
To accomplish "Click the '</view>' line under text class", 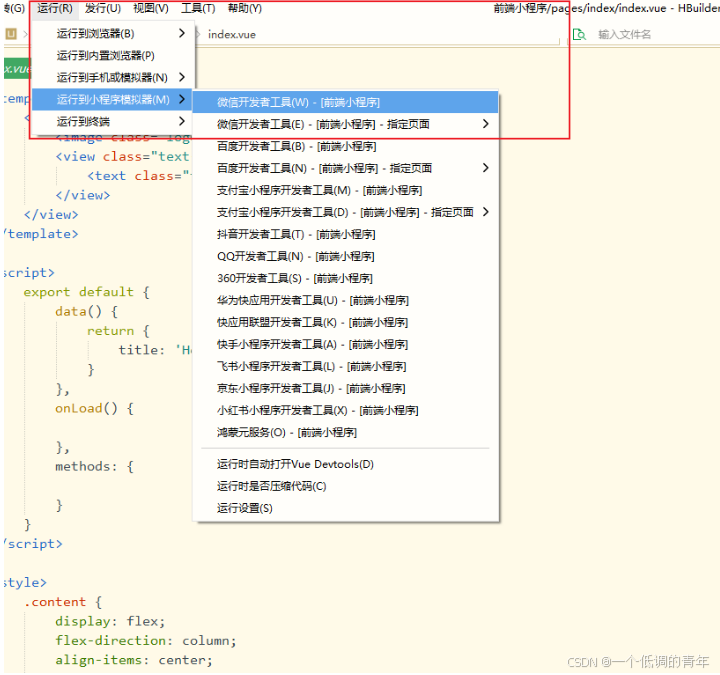I will [x=83, y=195].
